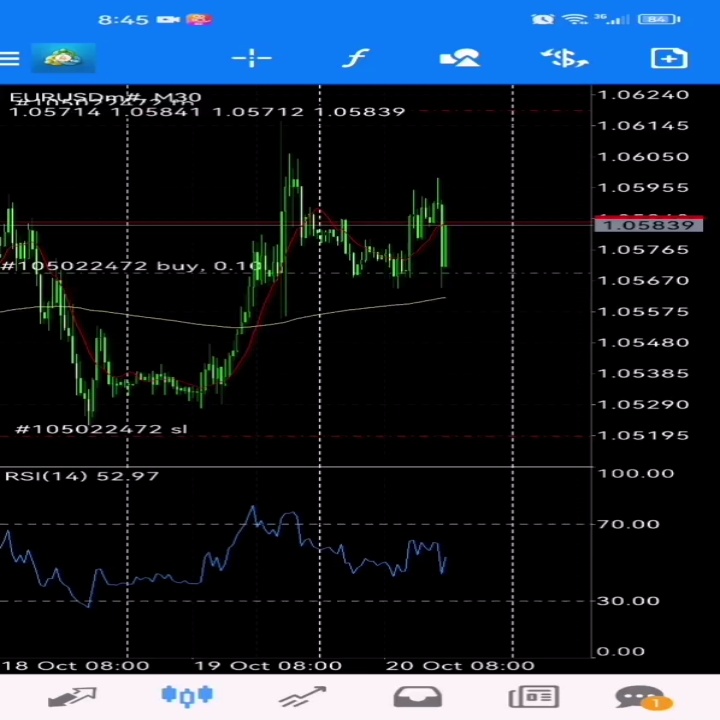Open the News tab newspaper icon
720x720 pixels.
tap(534, 697)
